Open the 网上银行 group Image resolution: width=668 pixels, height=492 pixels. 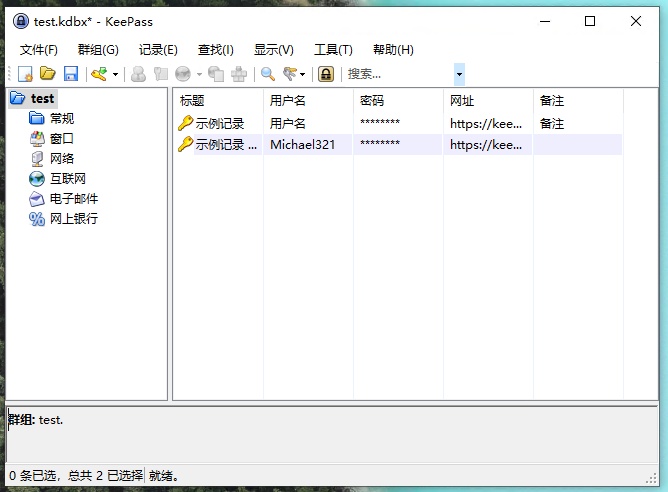pos(73,219)
